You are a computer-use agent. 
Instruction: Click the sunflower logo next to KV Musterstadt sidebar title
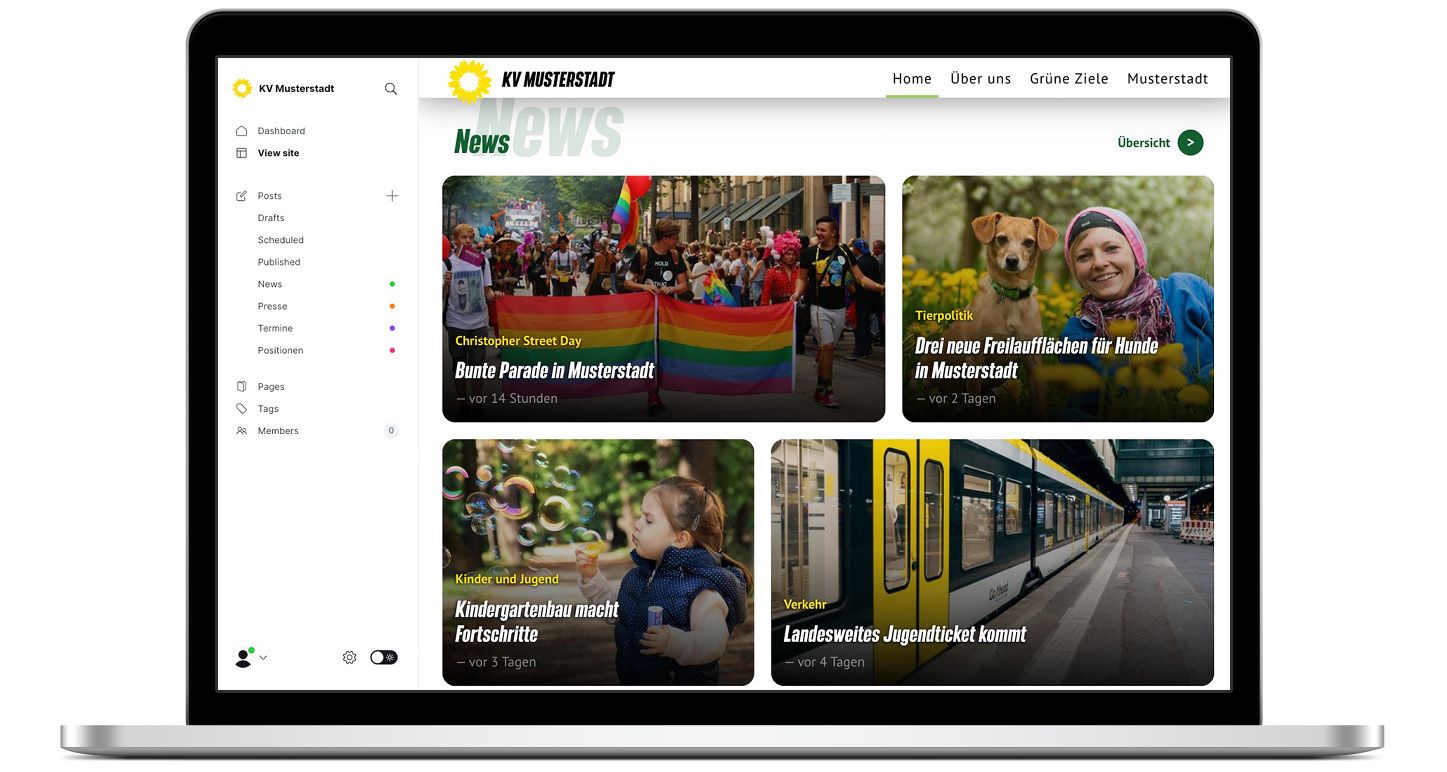(x=242, y=89)
